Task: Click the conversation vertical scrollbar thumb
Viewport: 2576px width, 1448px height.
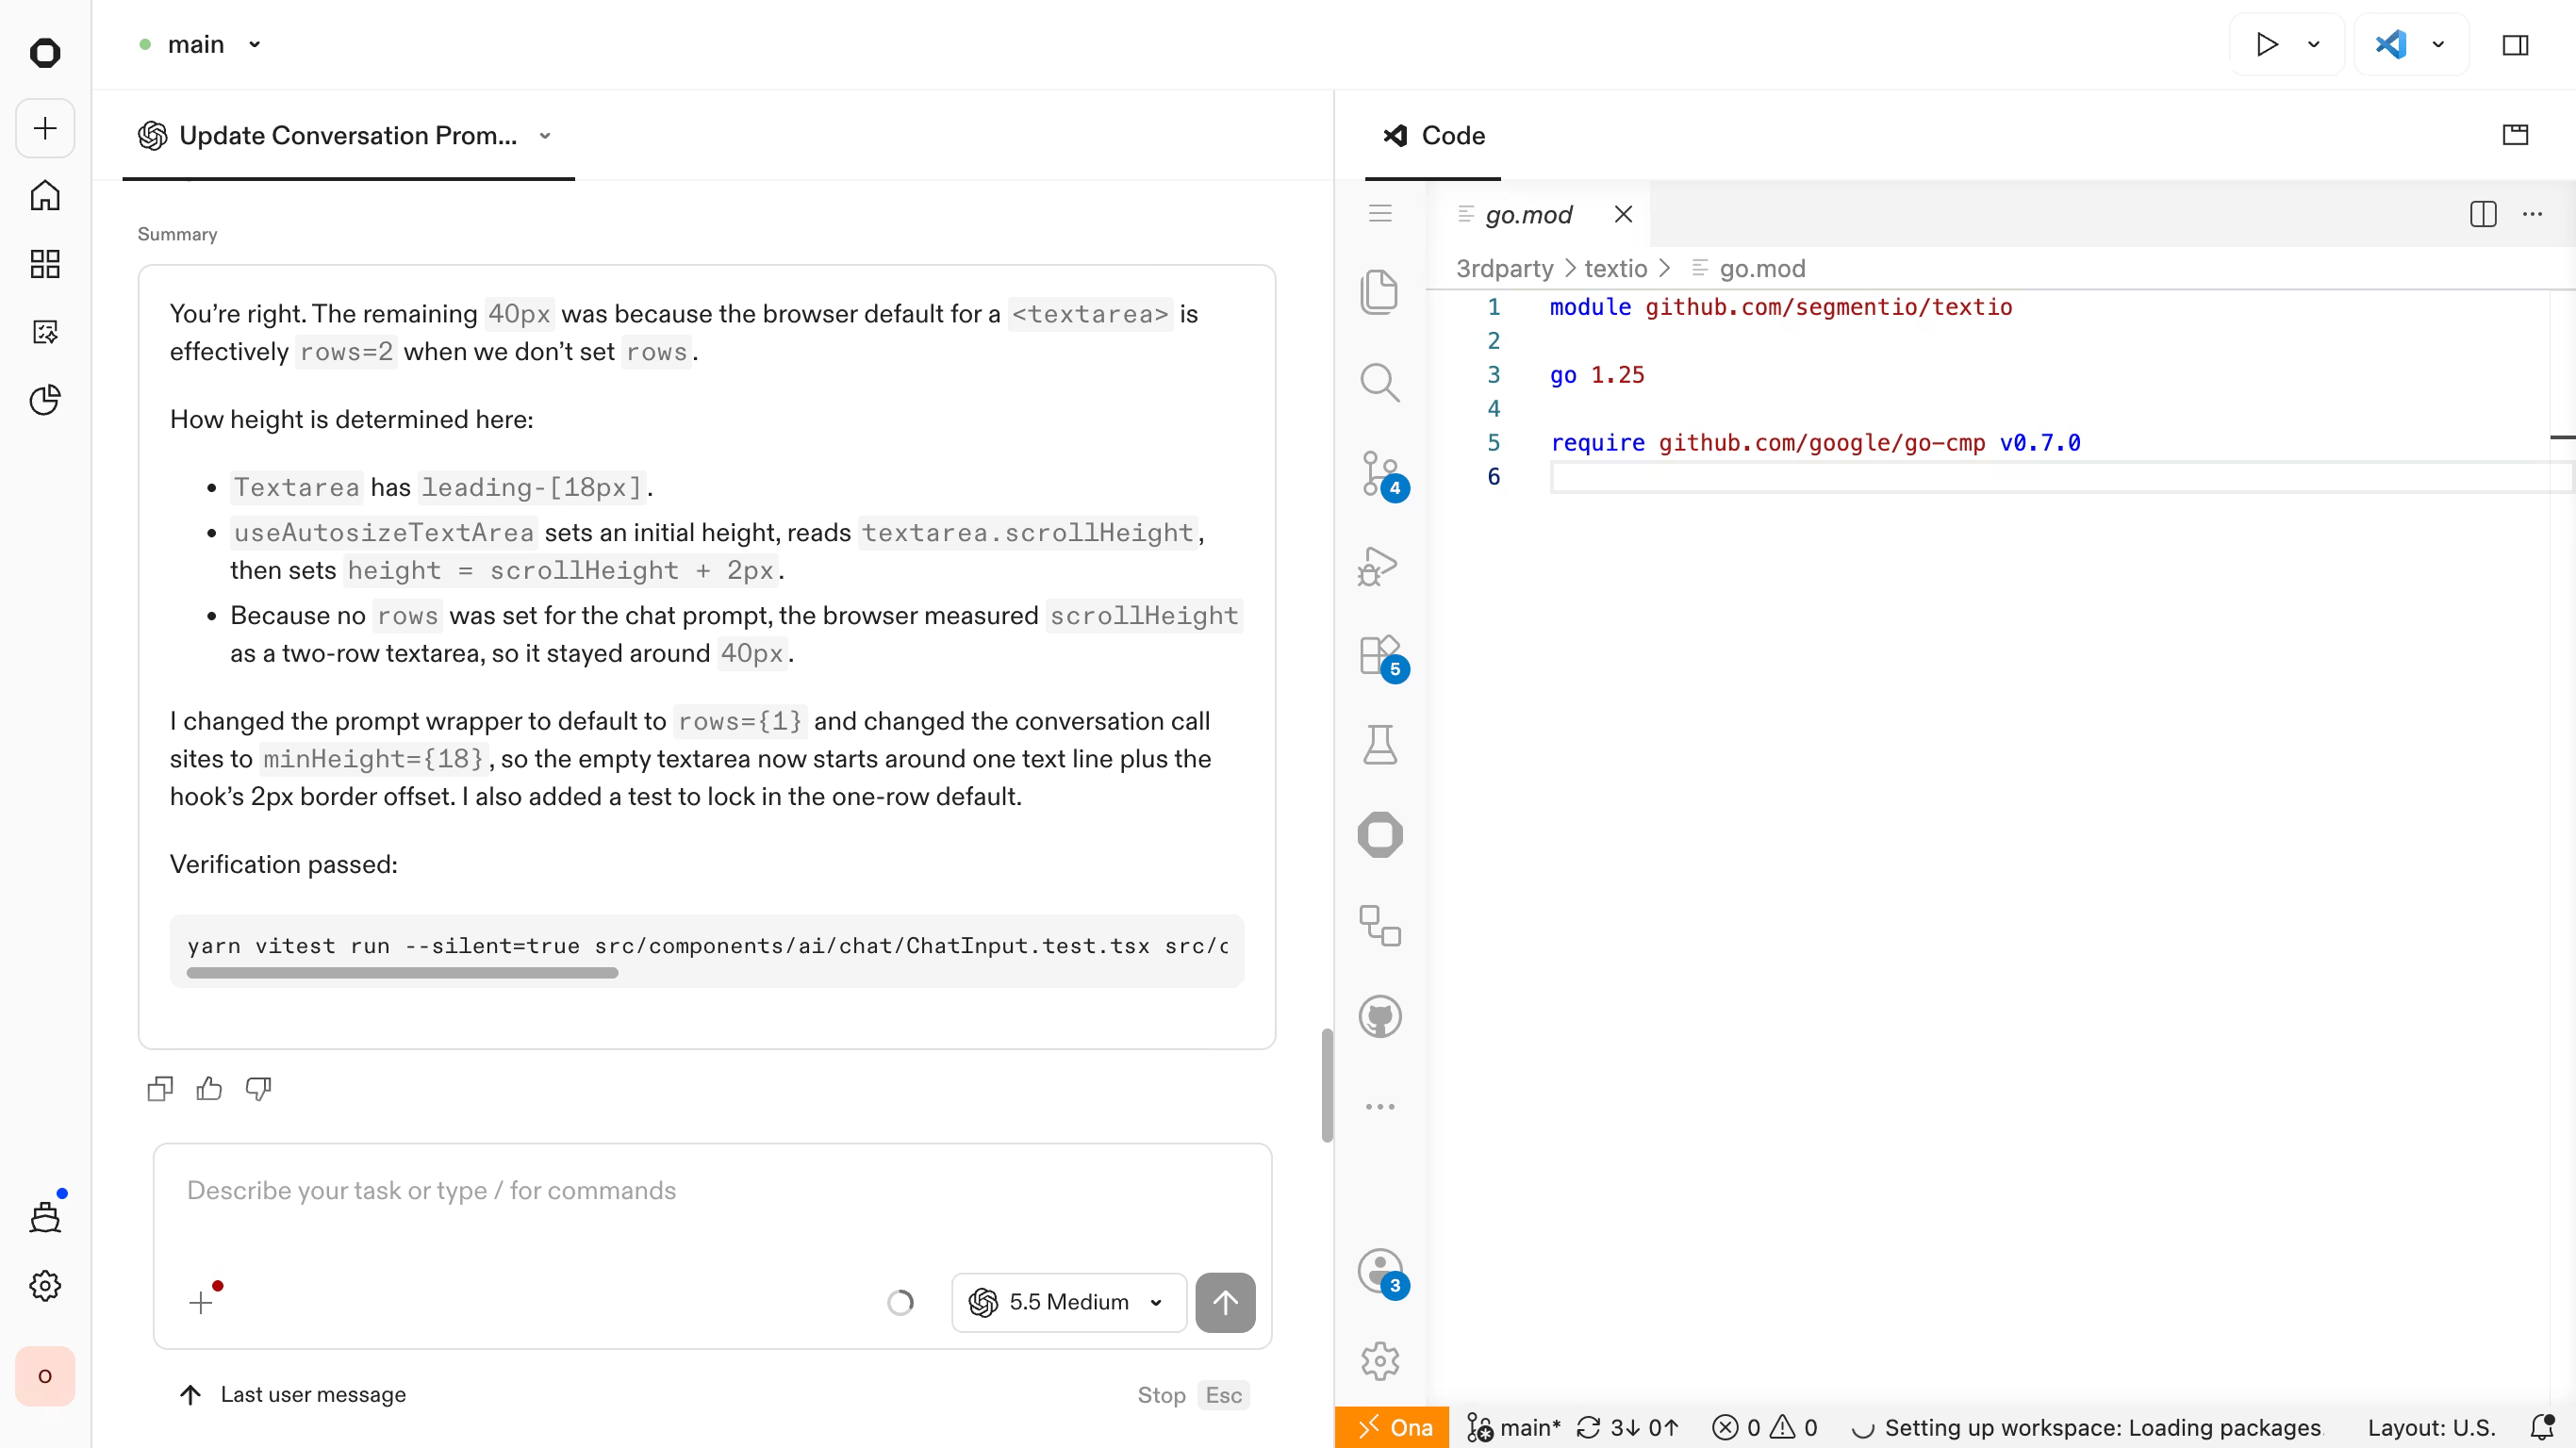Action: tap(1327, 1085)
